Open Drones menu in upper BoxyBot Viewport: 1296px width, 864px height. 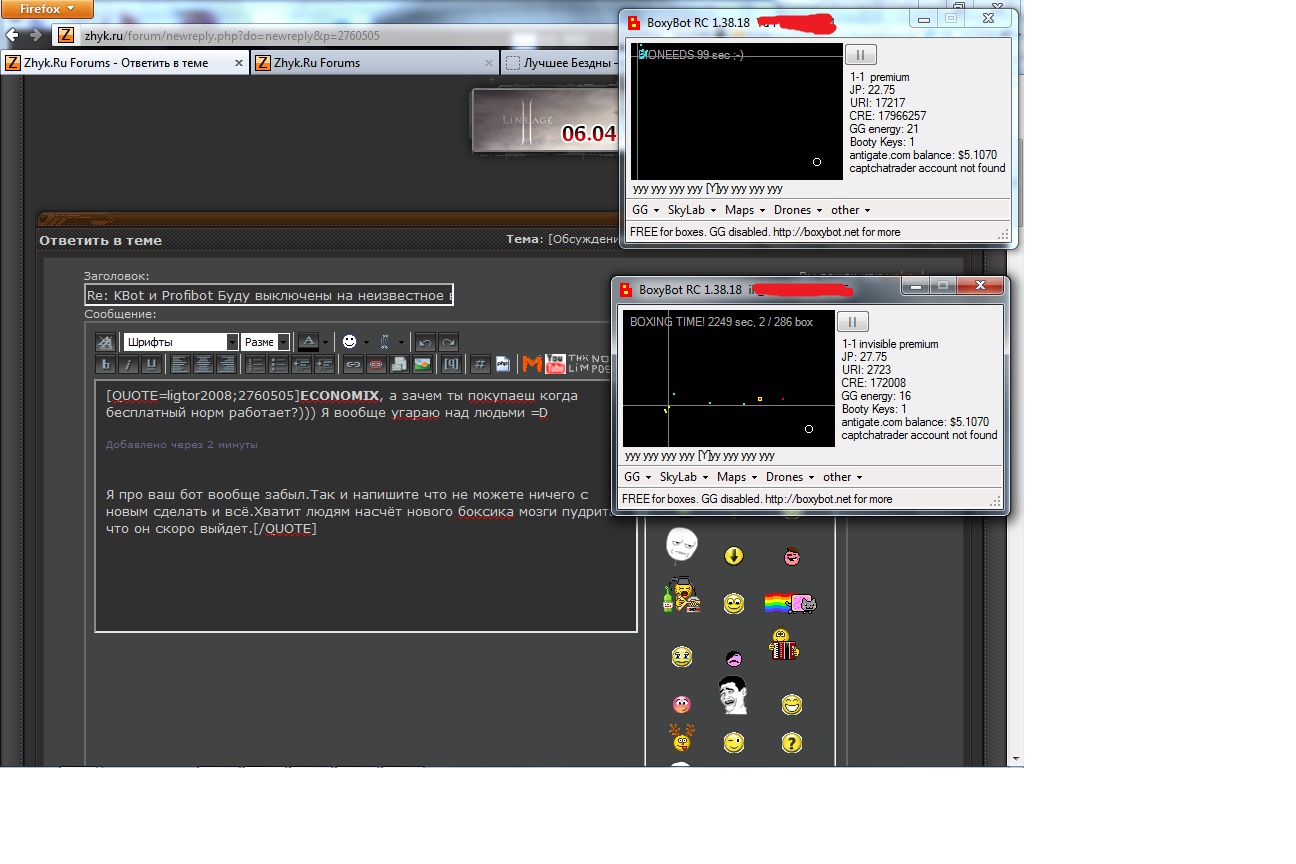798,210
